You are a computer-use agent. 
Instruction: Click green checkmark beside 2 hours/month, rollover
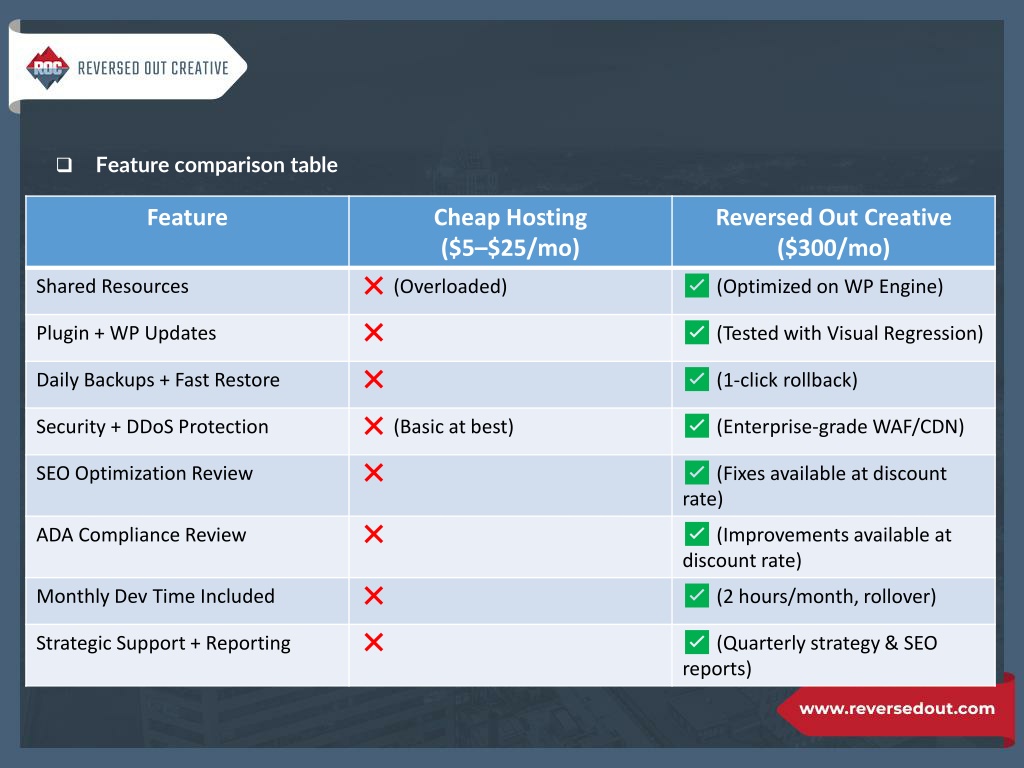(x=697, y=595)
